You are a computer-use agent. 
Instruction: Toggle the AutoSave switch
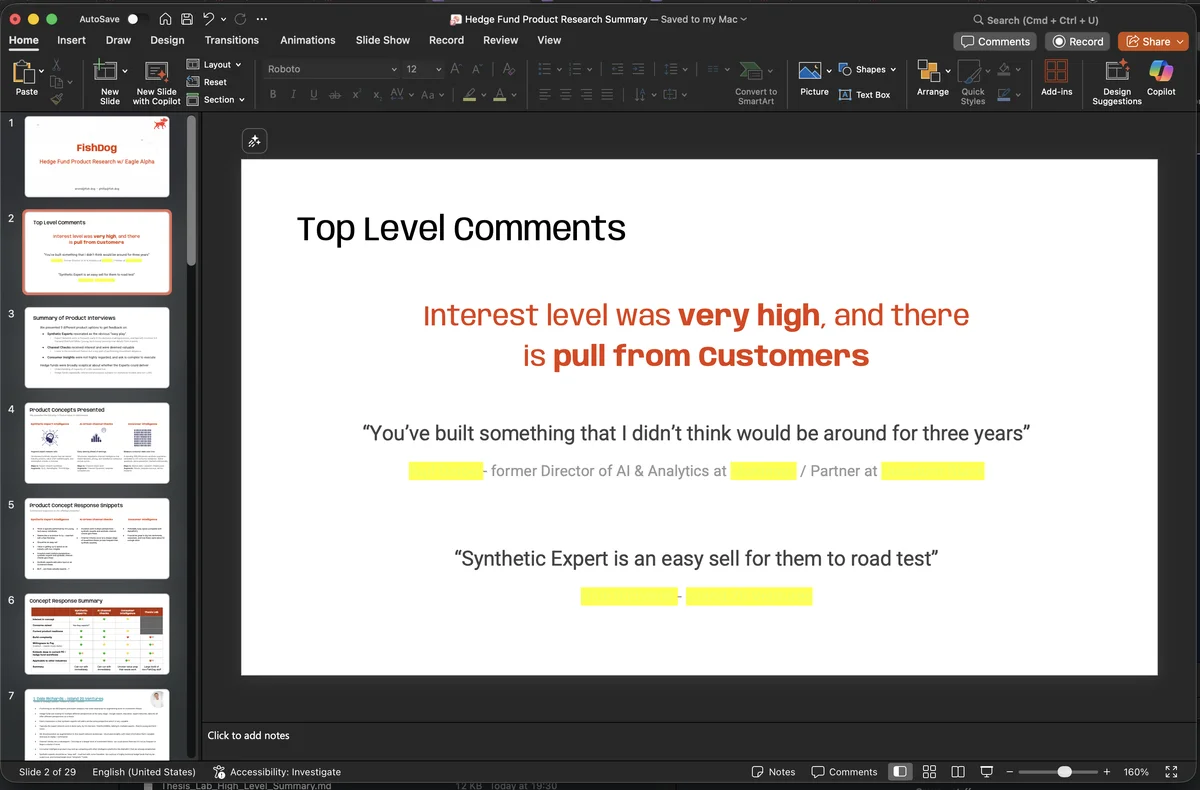[137, 19]
